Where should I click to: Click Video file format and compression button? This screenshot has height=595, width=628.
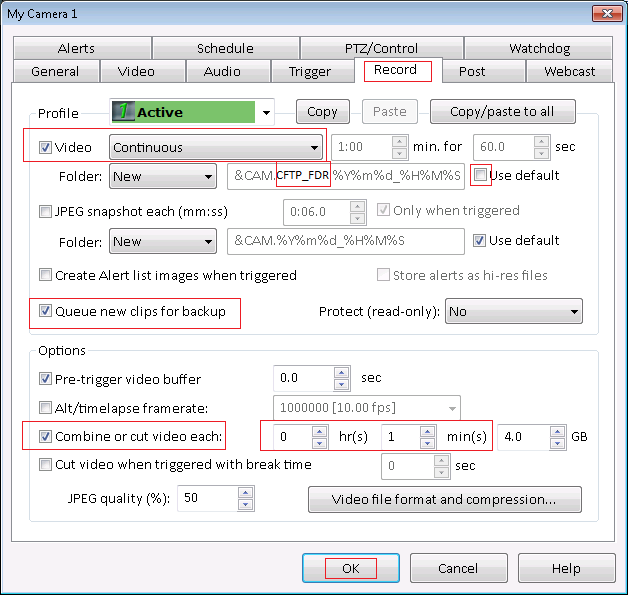pyautogui.click(x=444, y=499)
